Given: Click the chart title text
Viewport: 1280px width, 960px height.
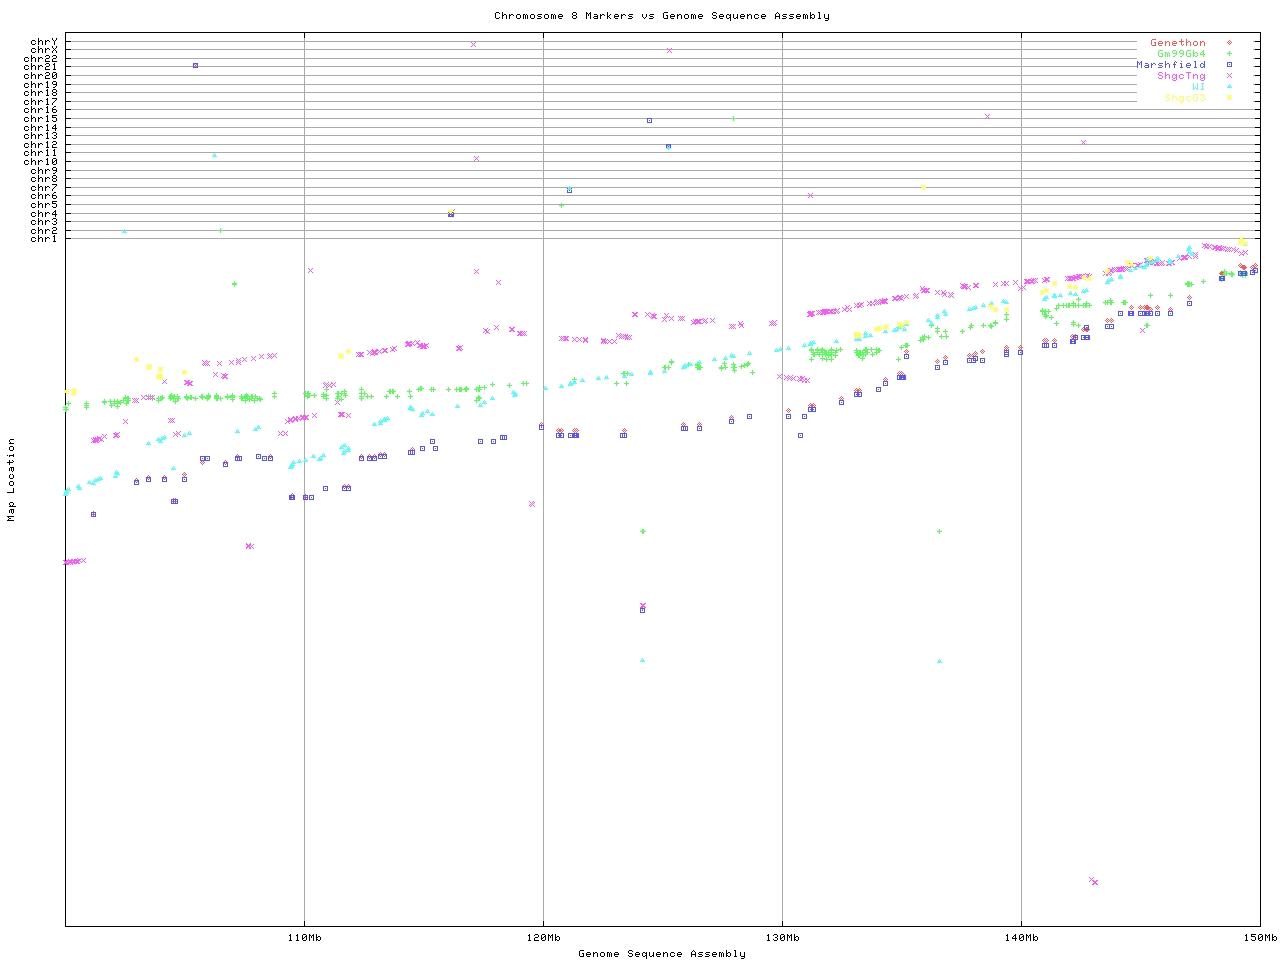Looking at the screenshot, I should point(661,16).
